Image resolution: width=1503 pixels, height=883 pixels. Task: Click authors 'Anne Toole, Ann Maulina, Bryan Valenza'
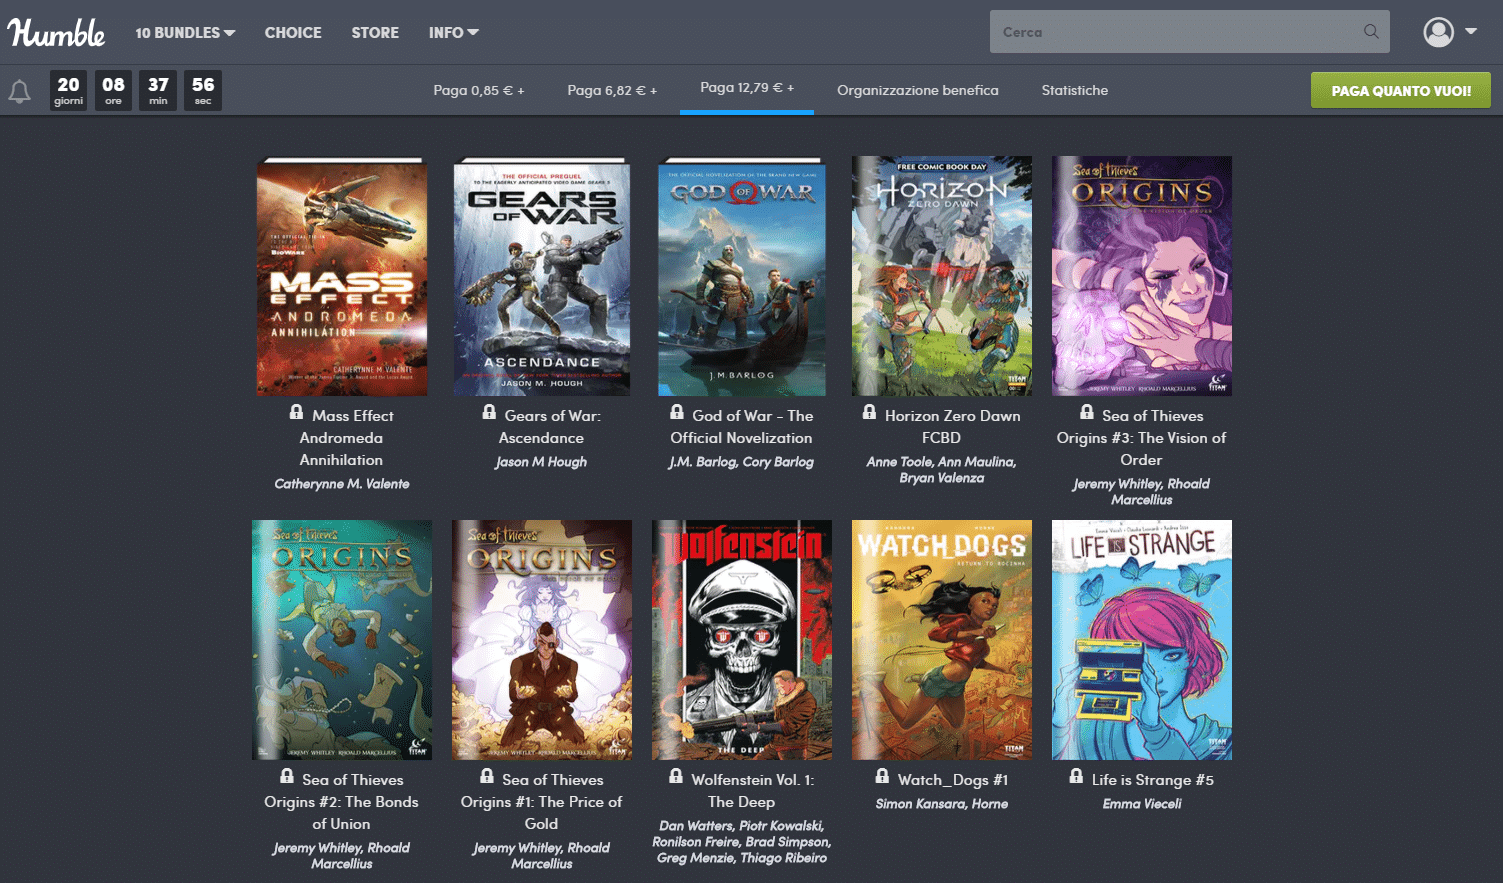coord(942,470)
